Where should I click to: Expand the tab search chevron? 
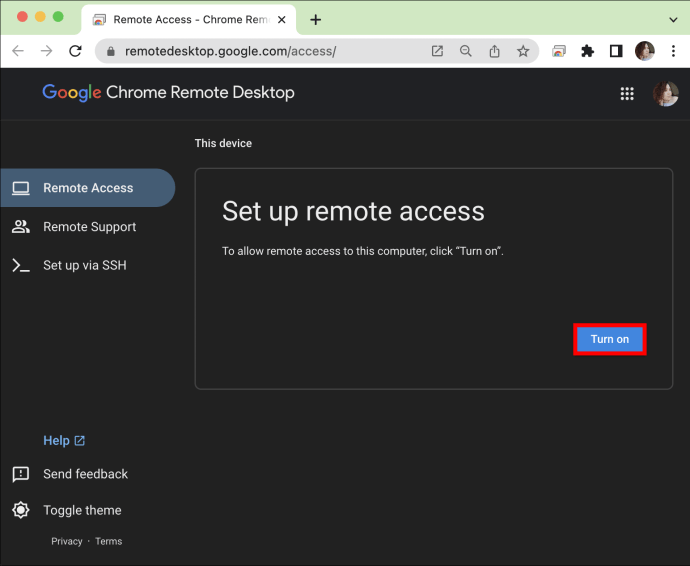[673, 20]
